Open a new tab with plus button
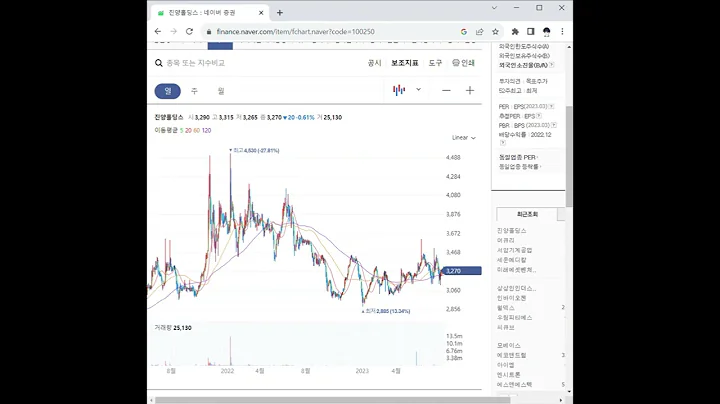The image size is (720, 404). point(280,13)
